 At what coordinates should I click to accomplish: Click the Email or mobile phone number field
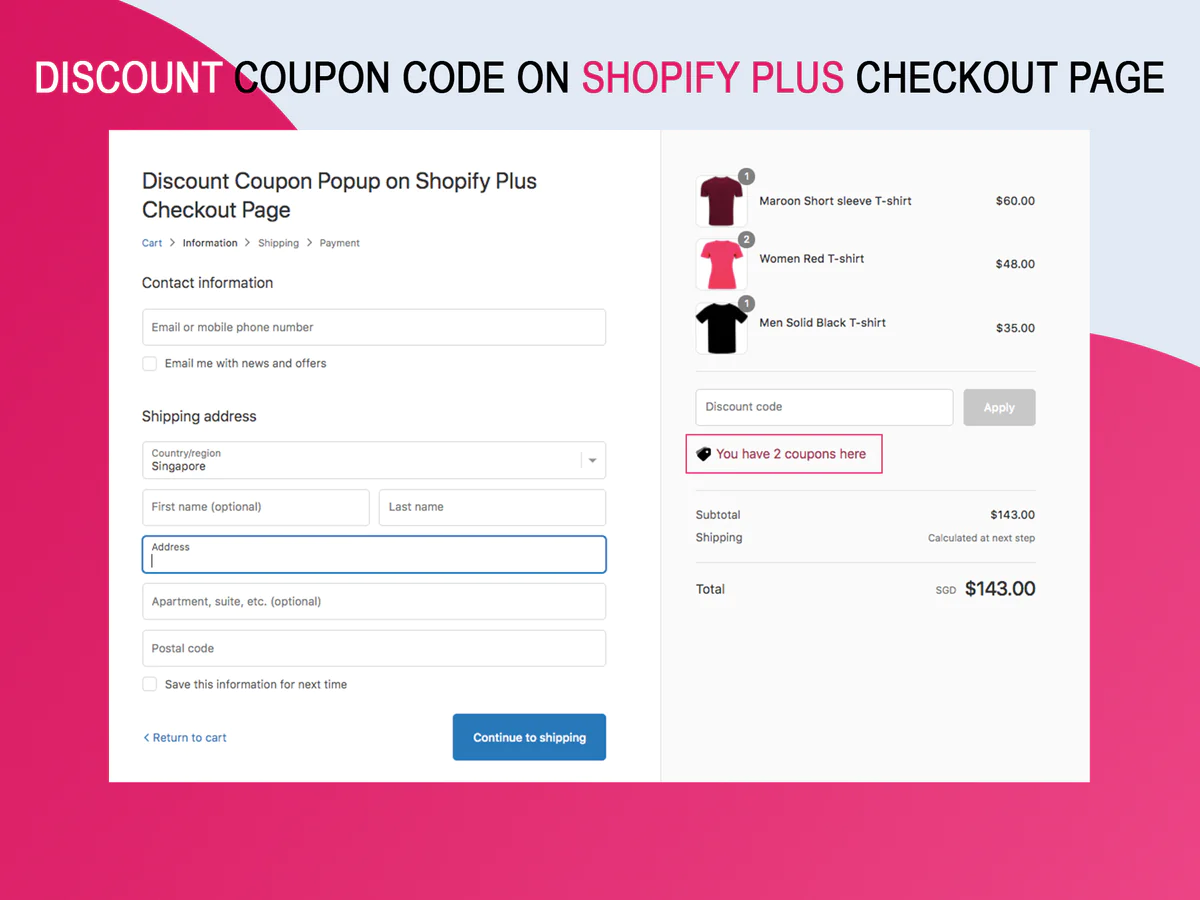coord(374,328)
